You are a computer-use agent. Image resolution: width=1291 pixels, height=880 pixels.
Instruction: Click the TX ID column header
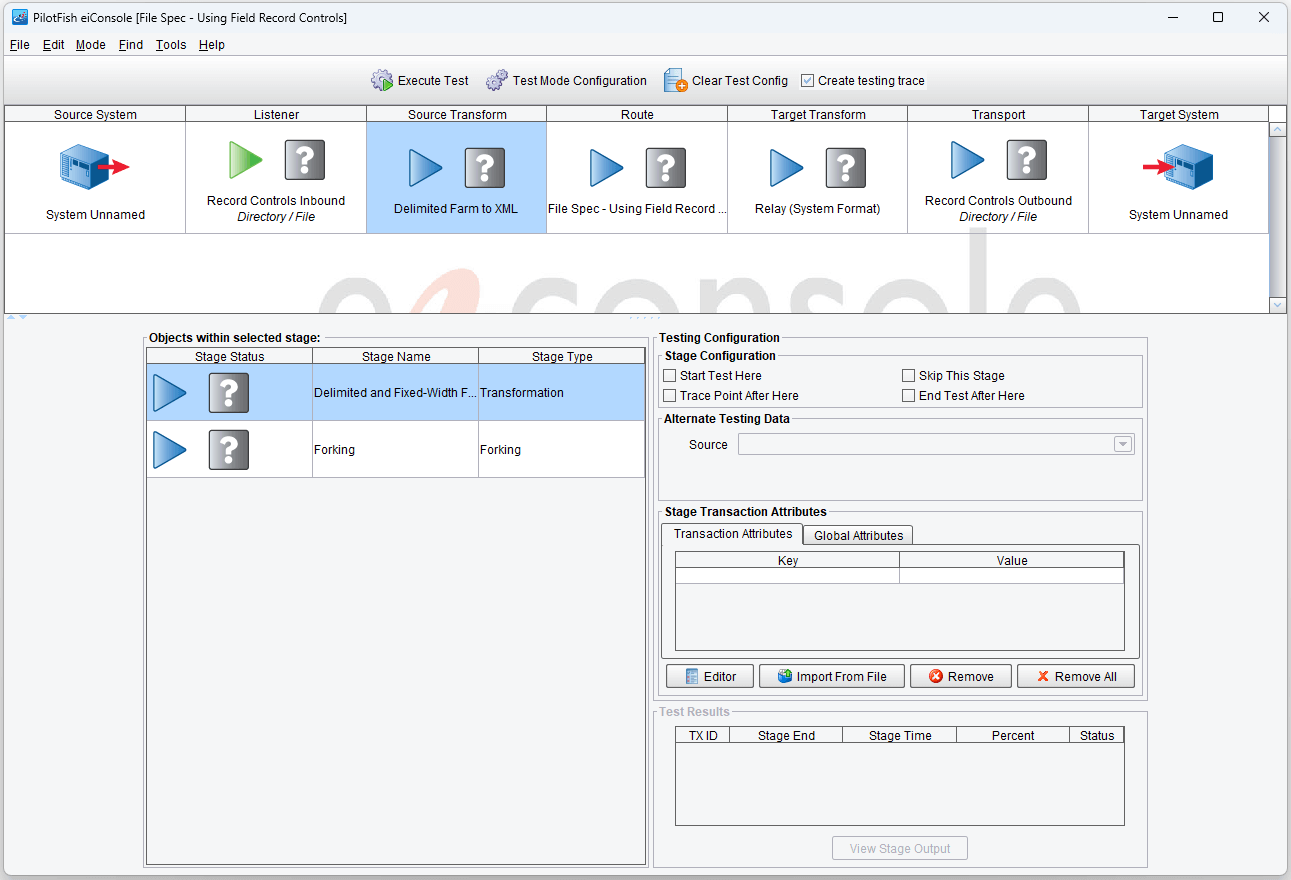(703, 736)
